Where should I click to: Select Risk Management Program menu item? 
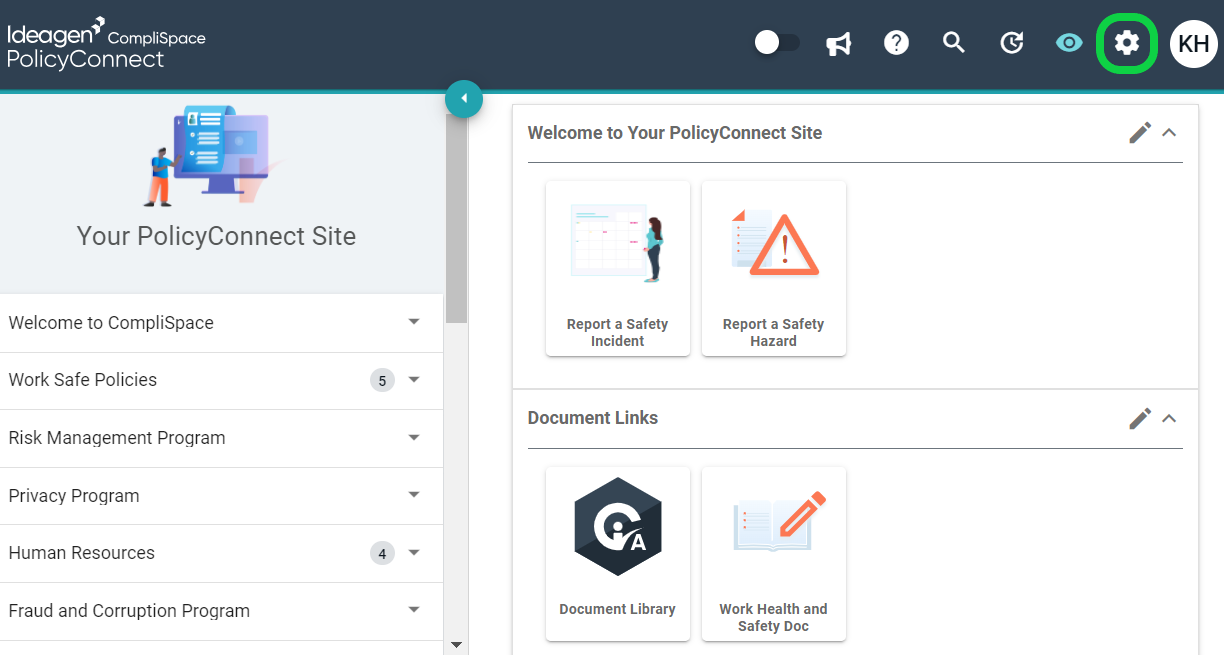[x=221, y=438]
